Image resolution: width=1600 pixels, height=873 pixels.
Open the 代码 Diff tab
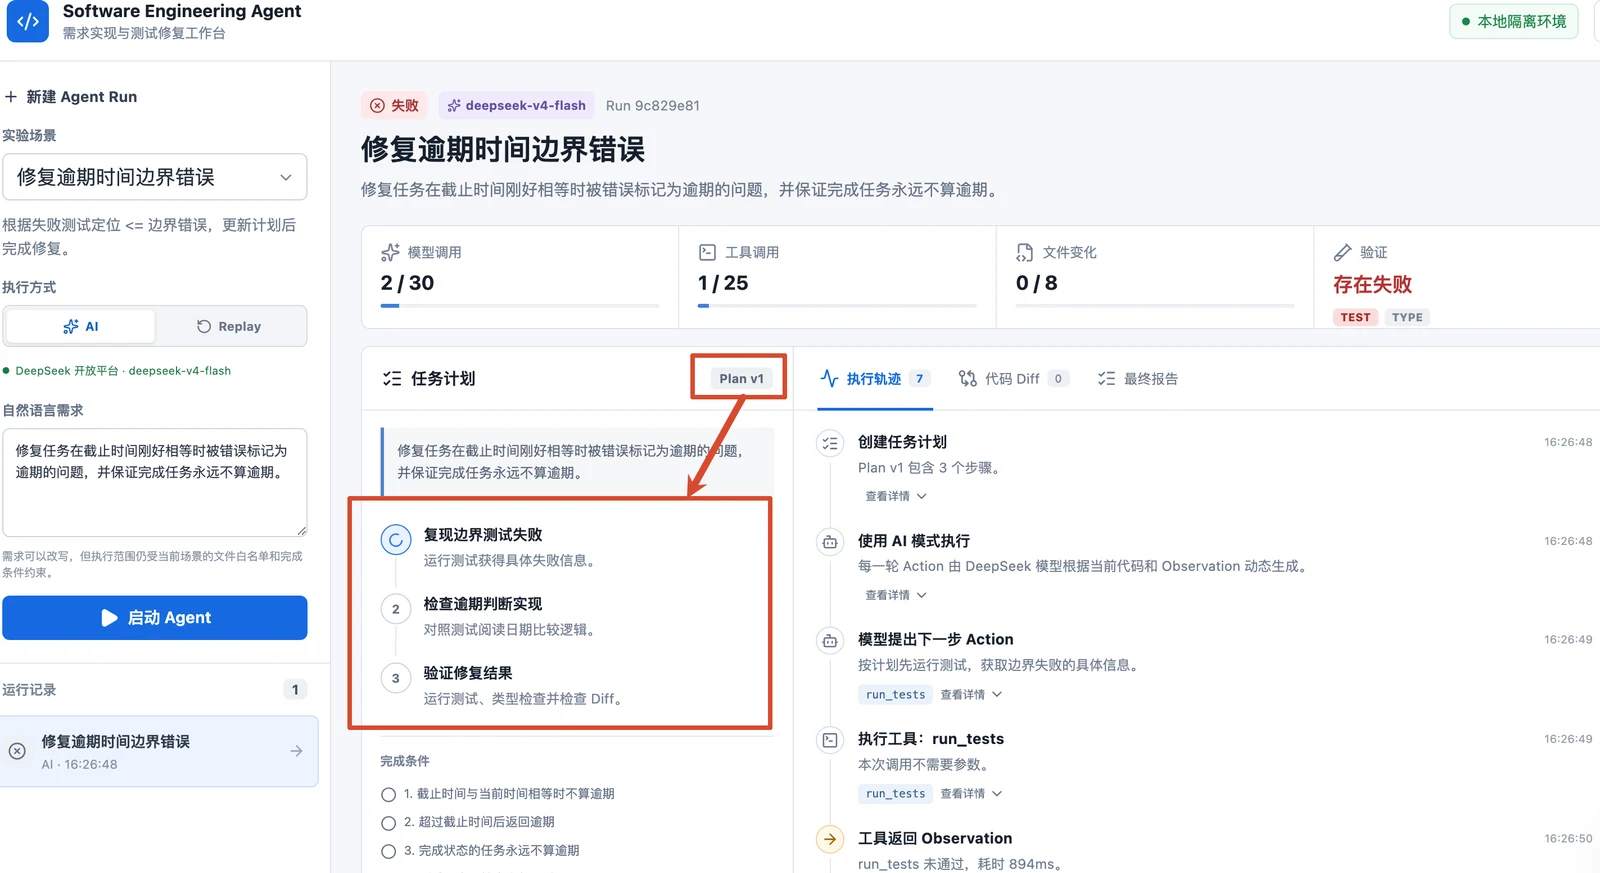[x=1013, y=379]
